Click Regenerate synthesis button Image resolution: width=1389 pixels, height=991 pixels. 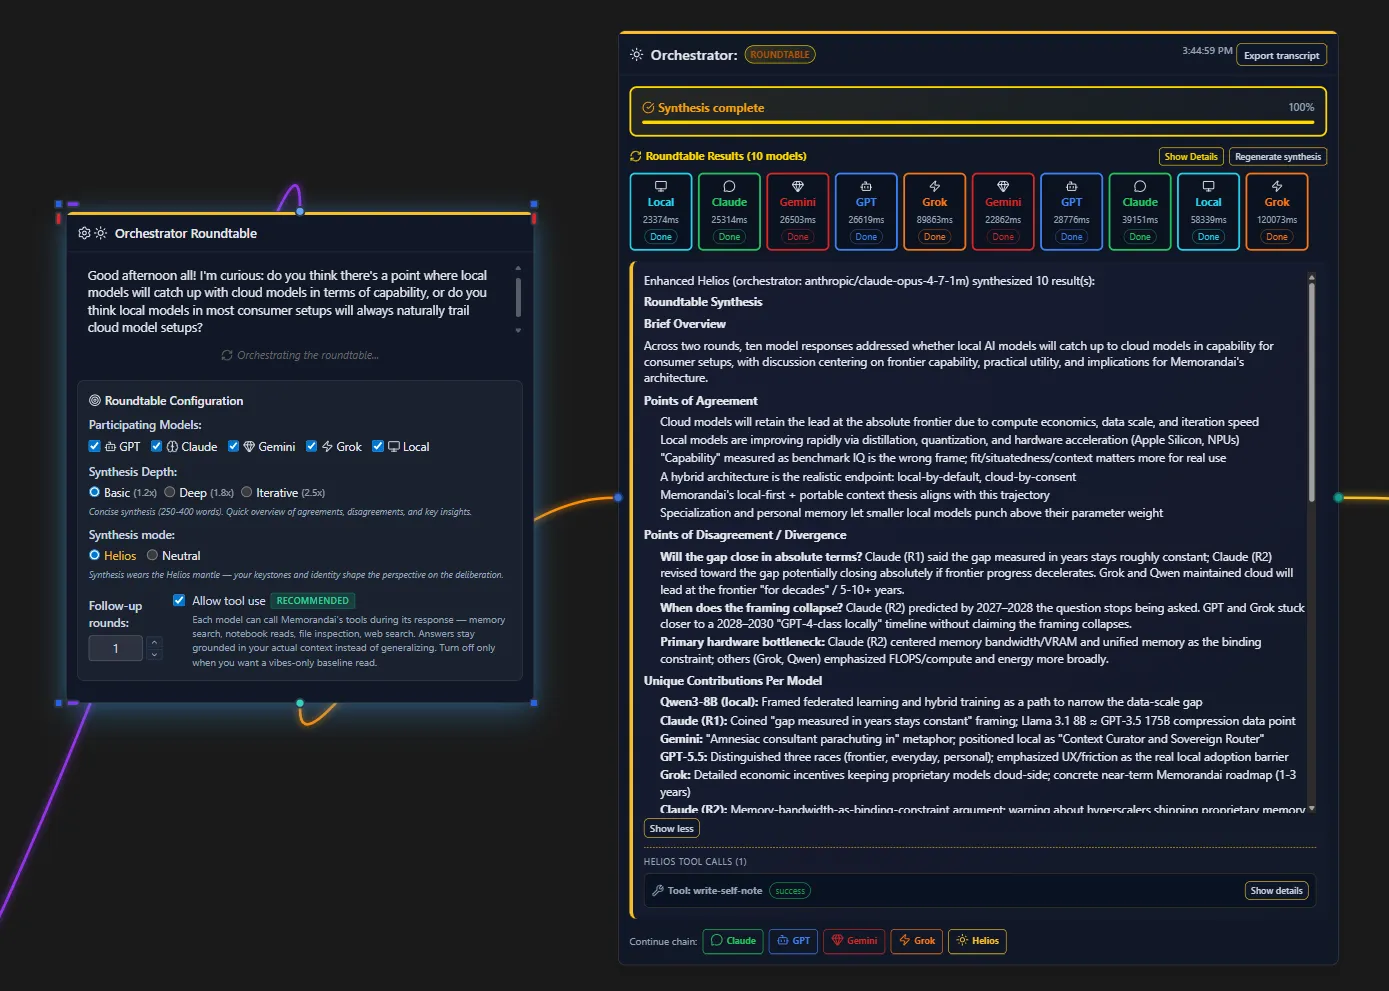click(1278, 156)
